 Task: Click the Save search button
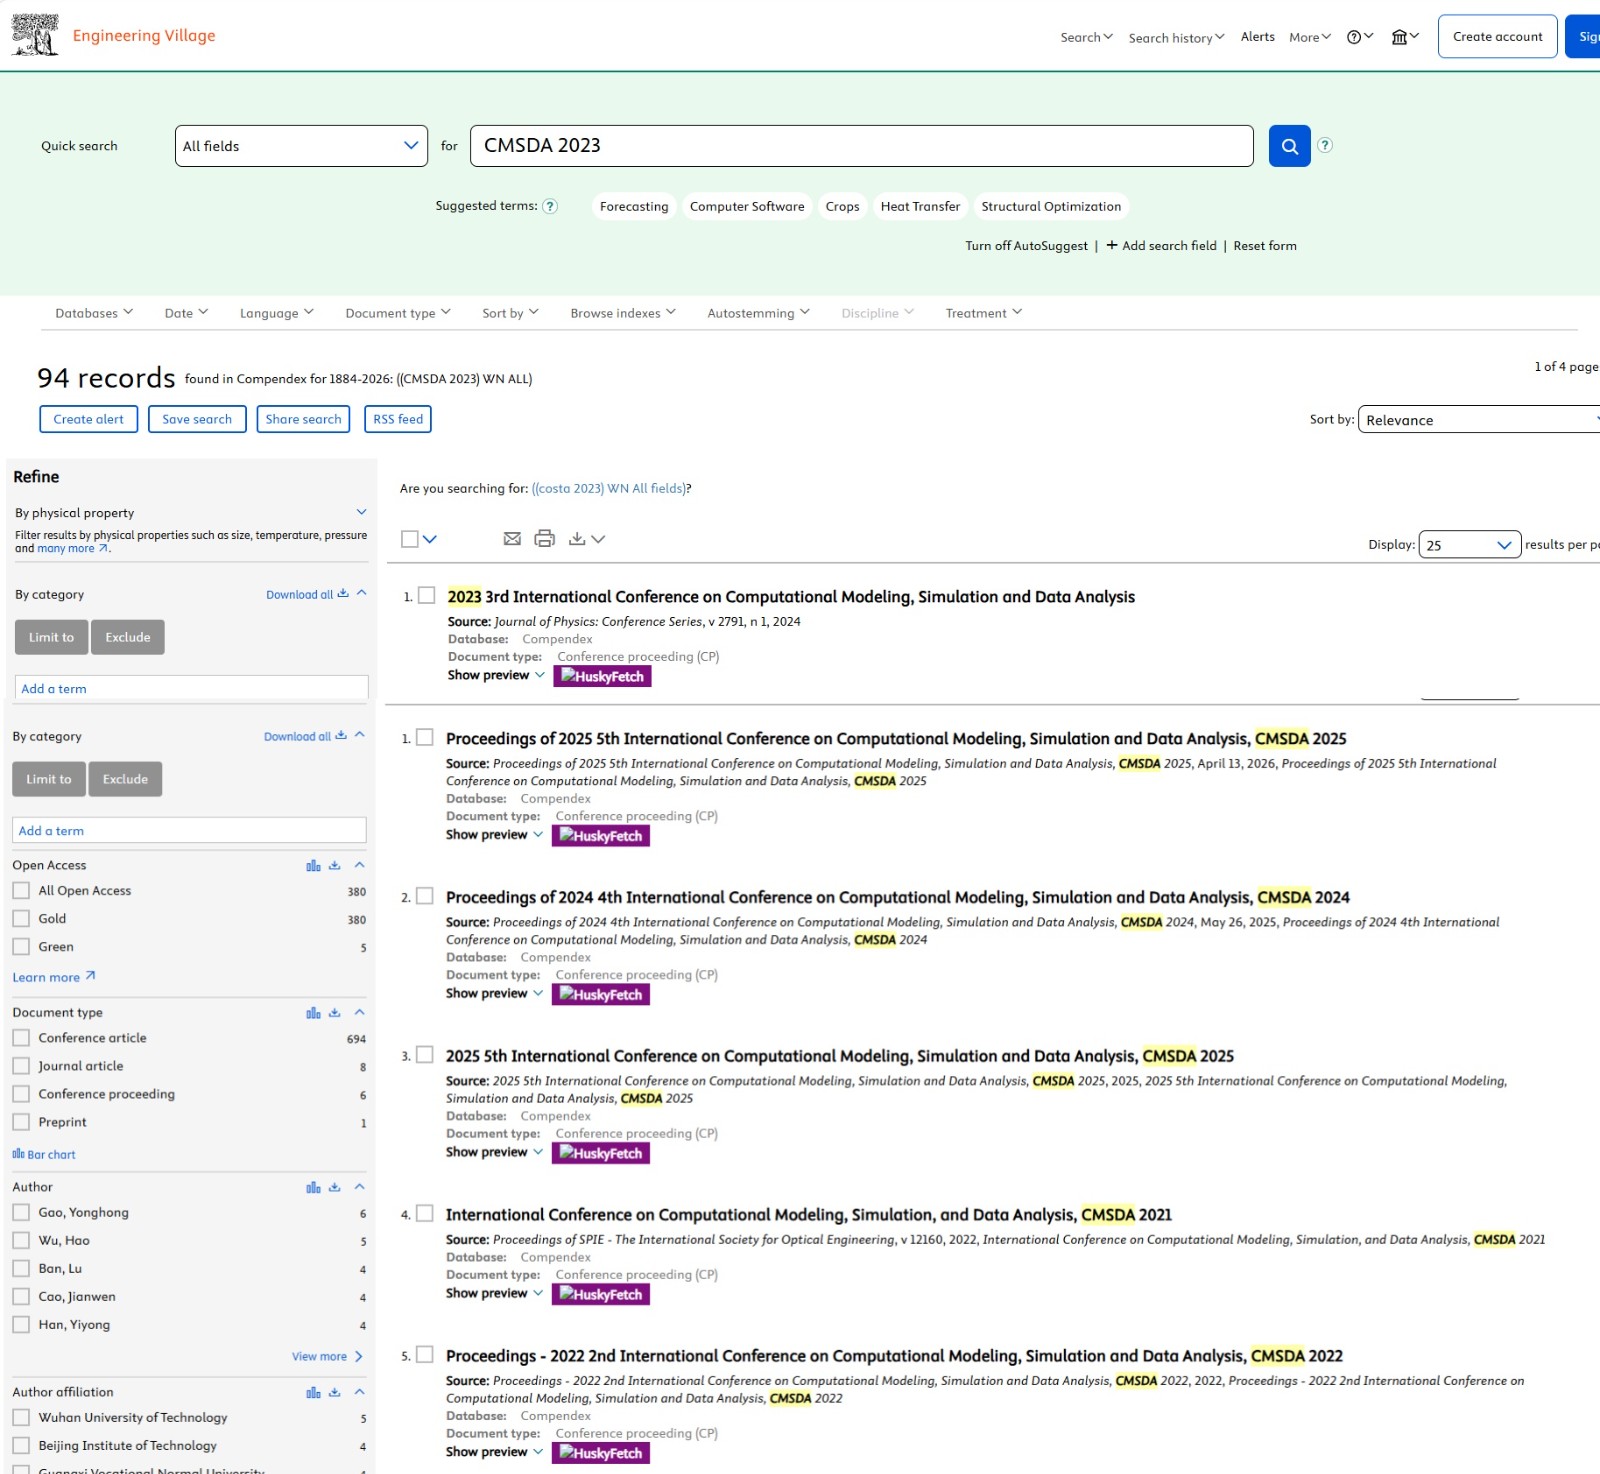197,419
